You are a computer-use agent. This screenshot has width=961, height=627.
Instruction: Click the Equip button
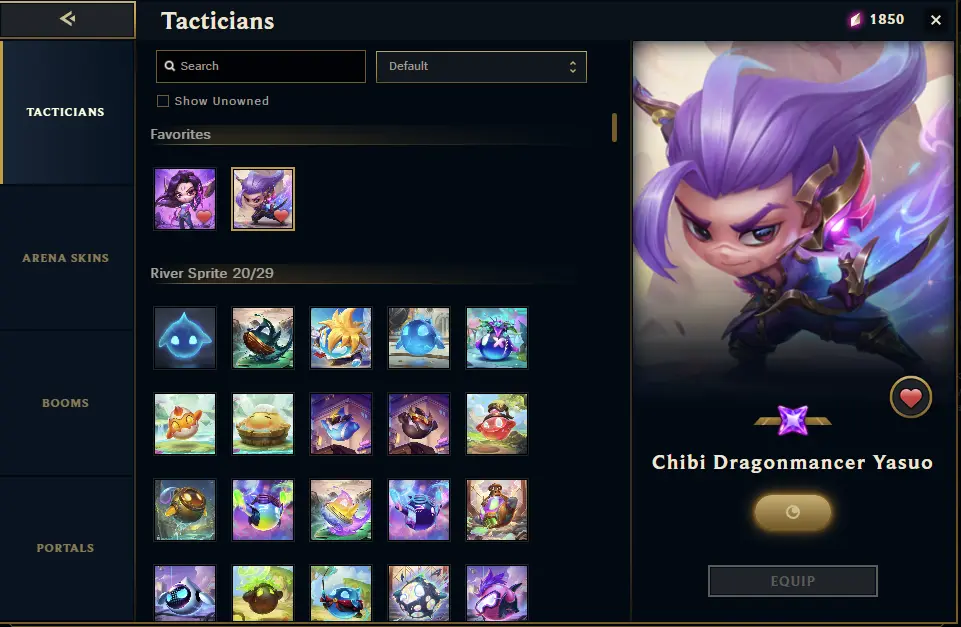click(792, 581)
